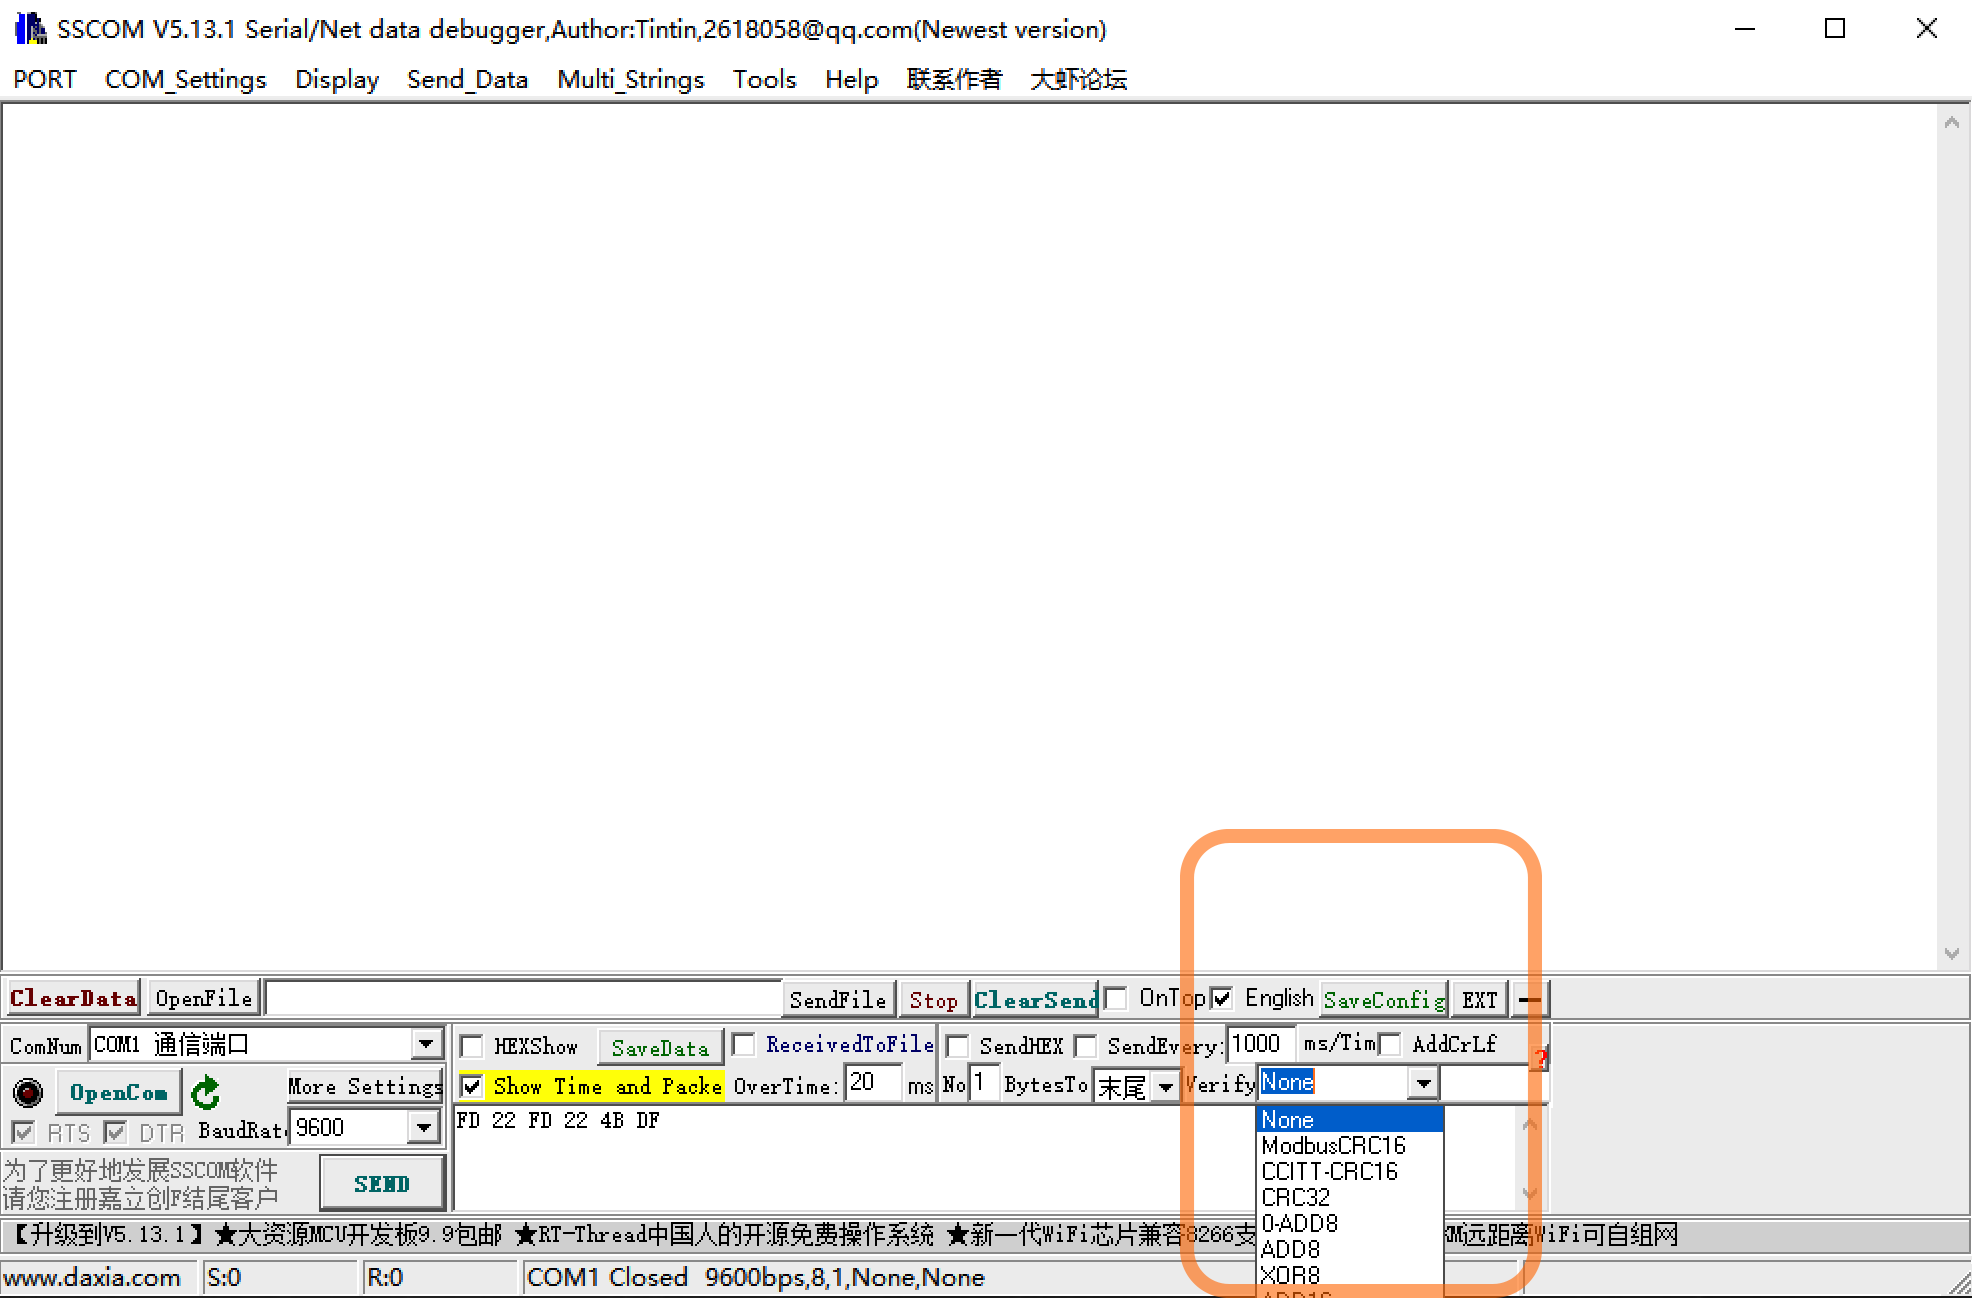Viewport: 1972px width, 1298px height.
Task: Click the SendFile button
Action: click(838, 999)
